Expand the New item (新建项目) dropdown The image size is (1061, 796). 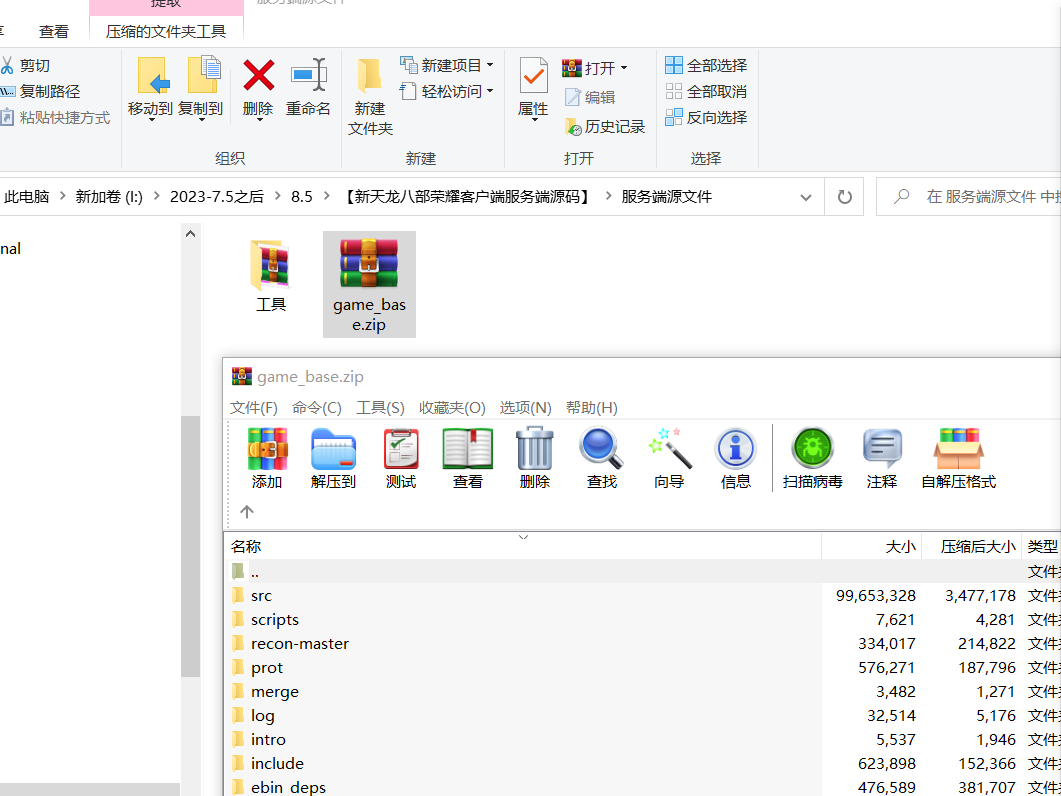pyautogui.click(x=447, y=66)
